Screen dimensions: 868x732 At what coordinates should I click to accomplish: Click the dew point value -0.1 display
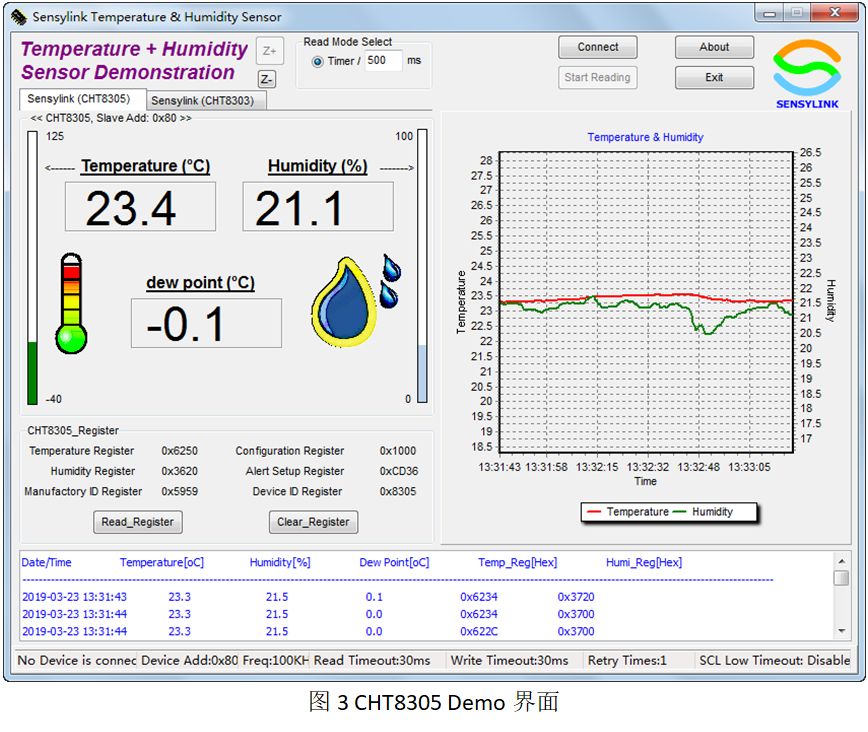[206, 323]
